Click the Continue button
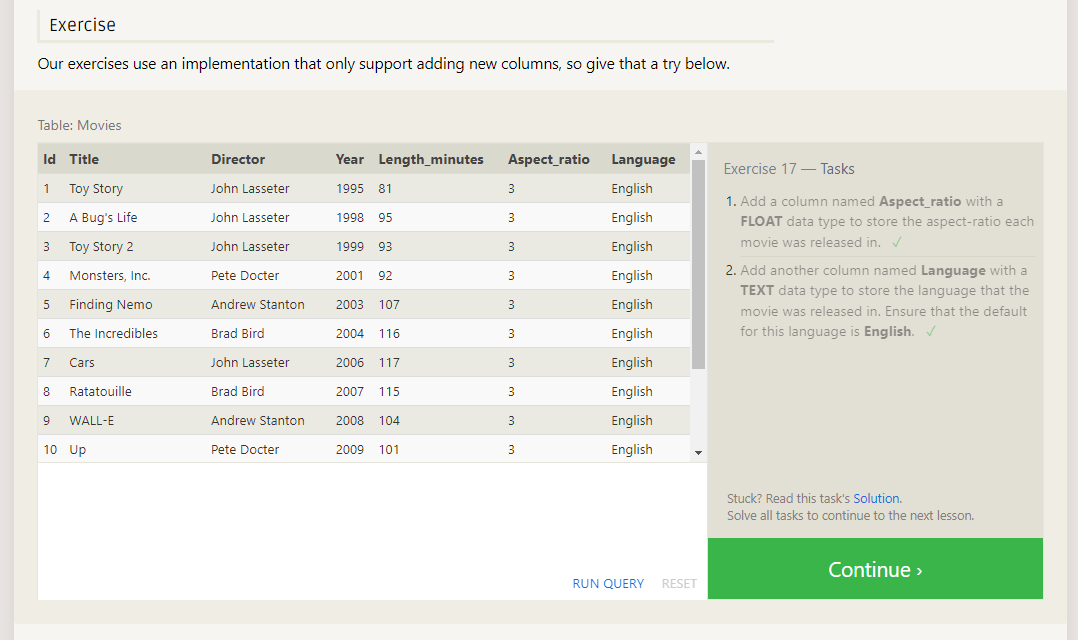The width and height of the screenshot is (1078, 640). 875,569
